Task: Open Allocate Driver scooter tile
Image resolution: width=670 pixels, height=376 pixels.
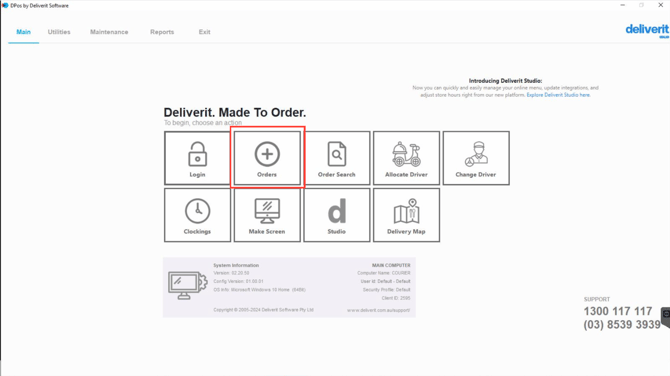Action: (x=406, y=158)
